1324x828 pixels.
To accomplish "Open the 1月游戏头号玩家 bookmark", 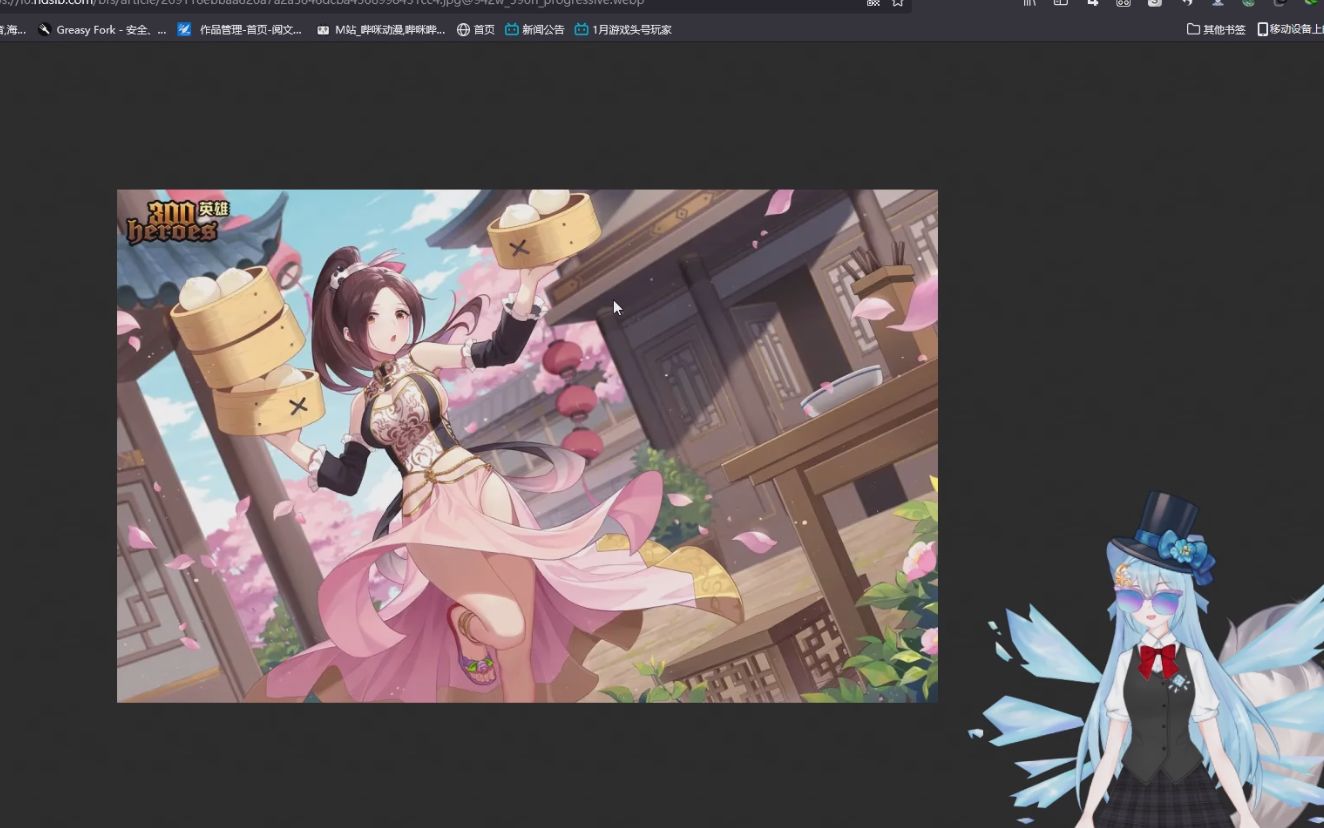I will tap(623, 30).
